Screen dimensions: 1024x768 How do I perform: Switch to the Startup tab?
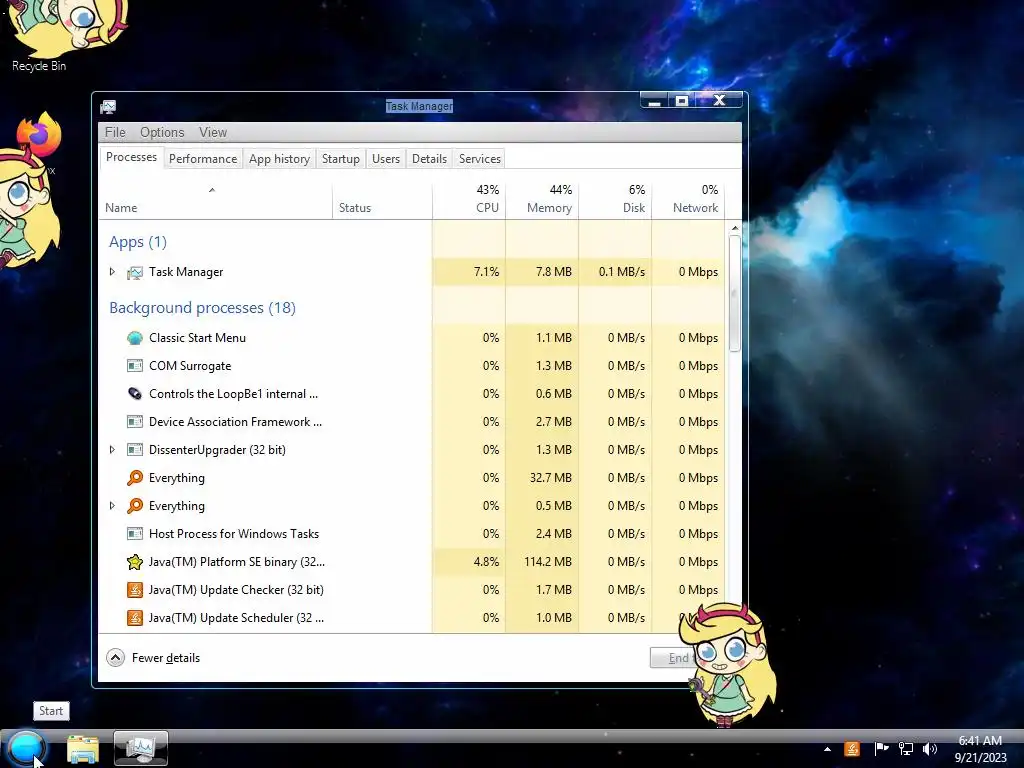click(341, 159)
